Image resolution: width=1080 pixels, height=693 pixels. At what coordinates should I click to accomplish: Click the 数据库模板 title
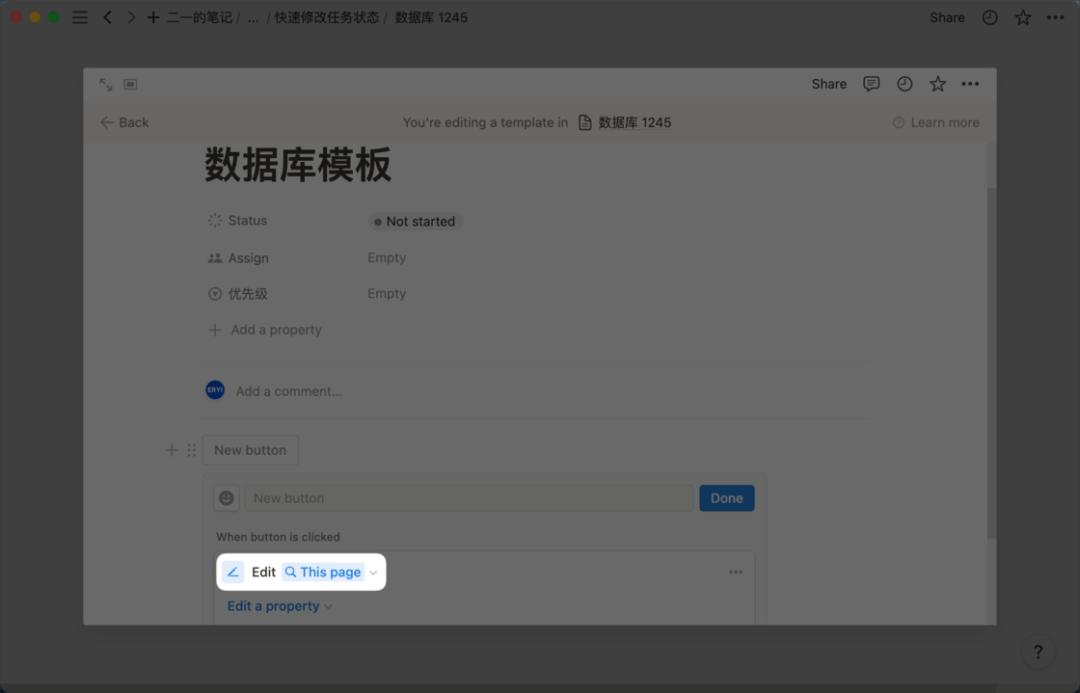[298, 165]
